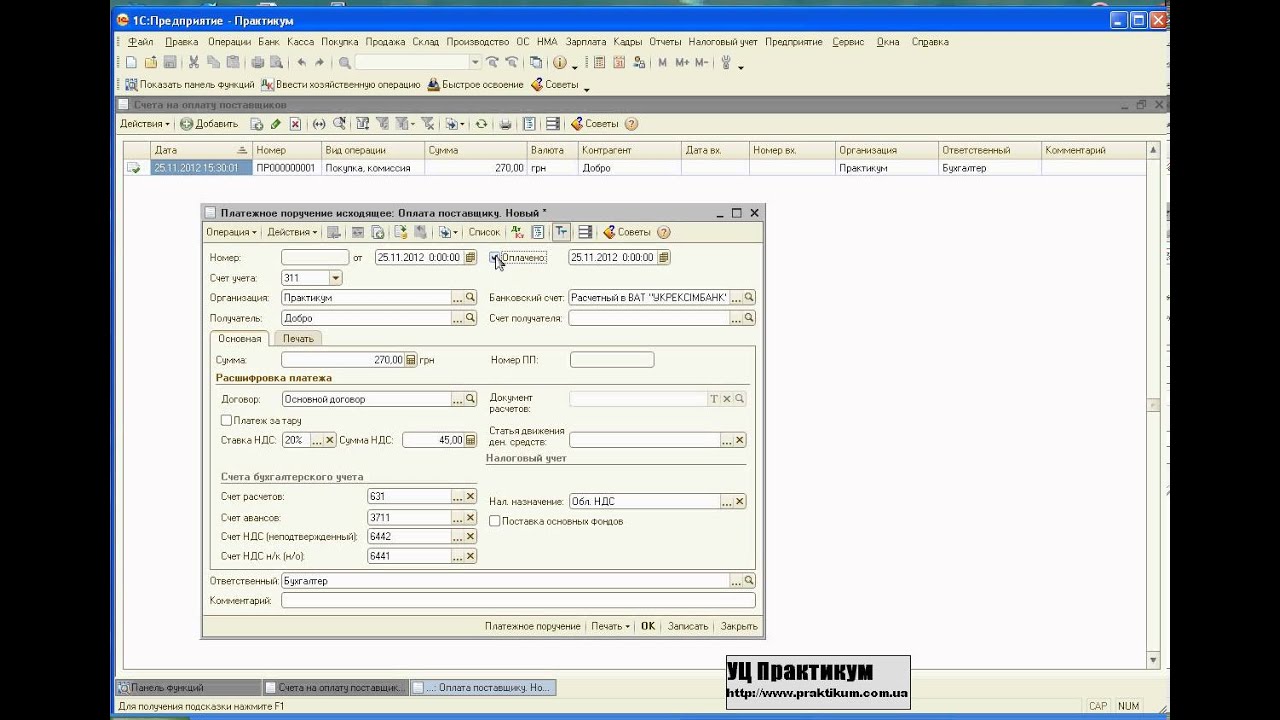Switch to the Основная tab
This screenshot has height=720, width=1280.
coord(239,338)
